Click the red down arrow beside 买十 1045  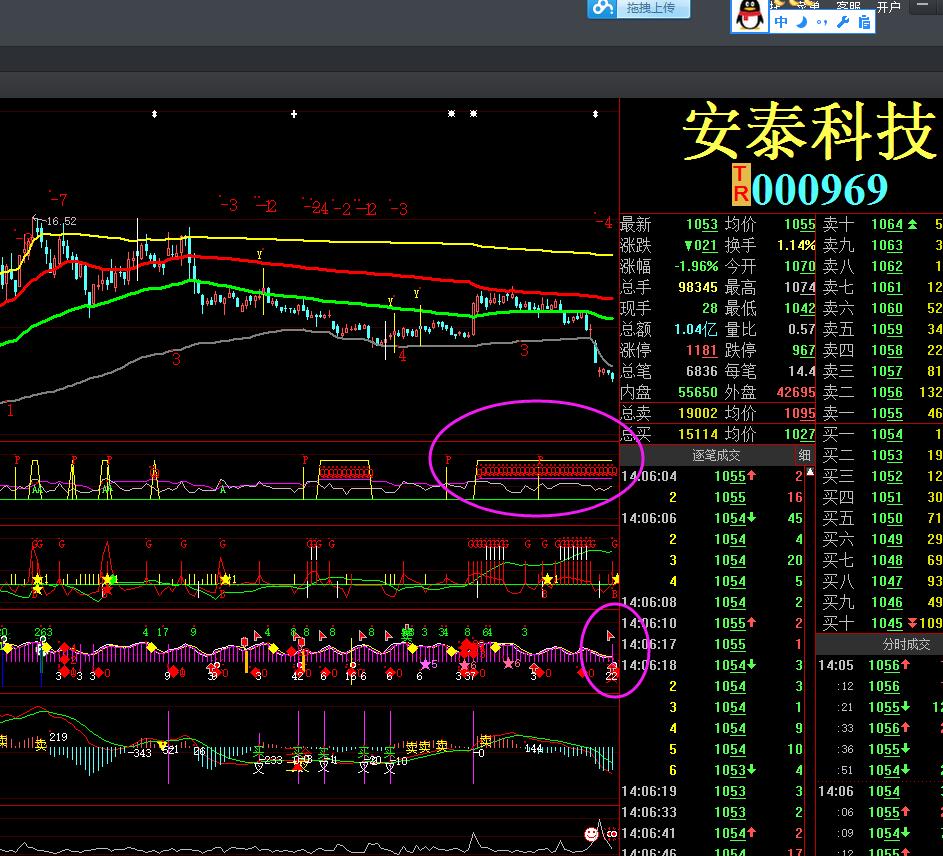pos(912,623)
